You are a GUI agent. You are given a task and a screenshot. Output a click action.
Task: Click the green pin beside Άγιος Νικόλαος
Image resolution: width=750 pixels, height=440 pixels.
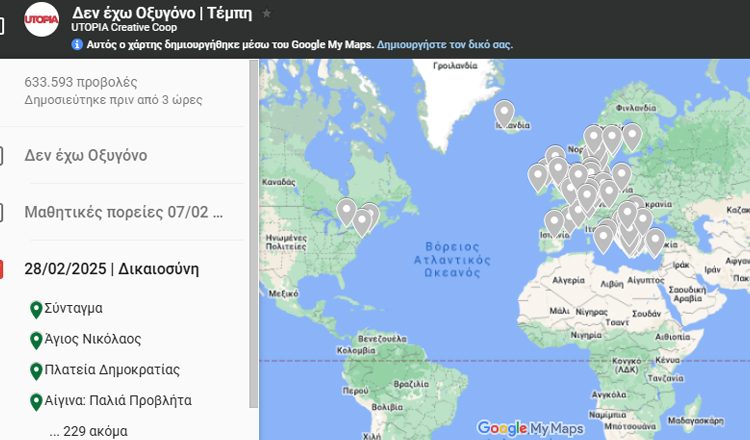pos(36,340)
